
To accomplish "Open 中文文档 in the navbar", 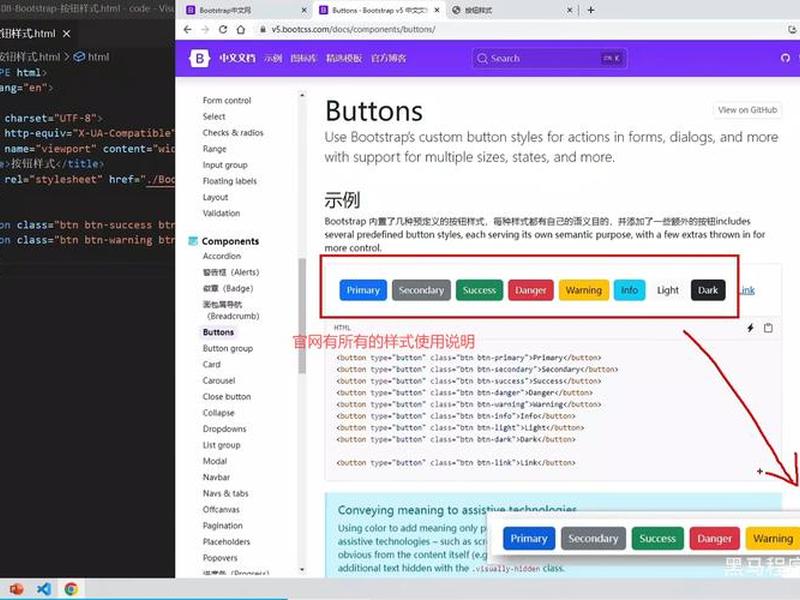I will click(x=237, y=58).
